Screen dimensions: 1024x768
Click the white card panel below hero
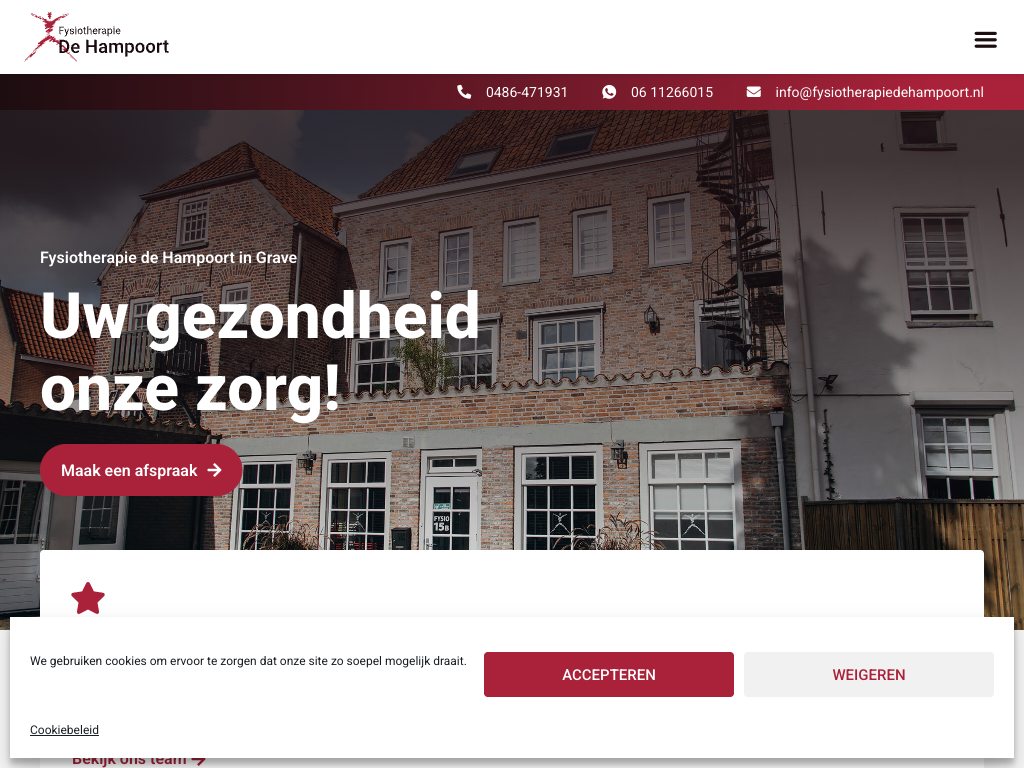coord(512,583)
